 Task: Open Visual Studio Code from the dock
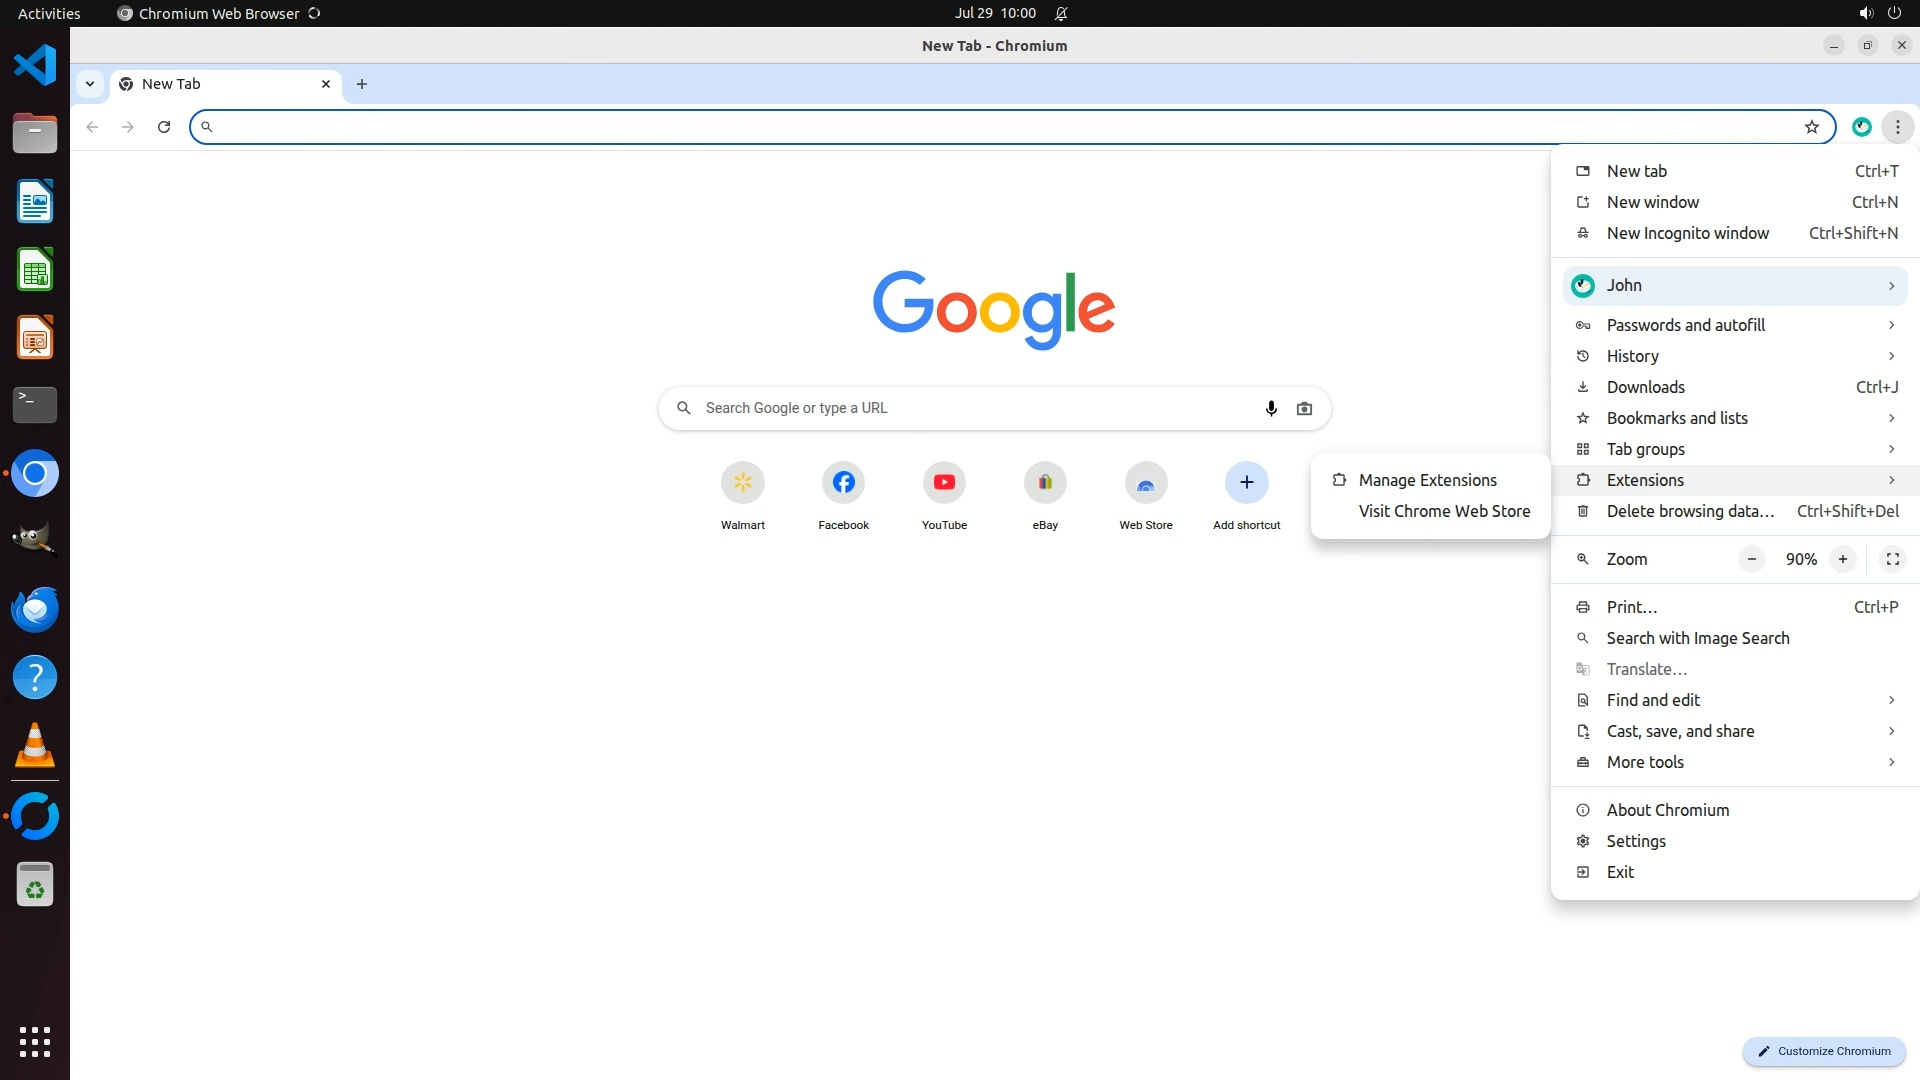[x=35, y=66]
